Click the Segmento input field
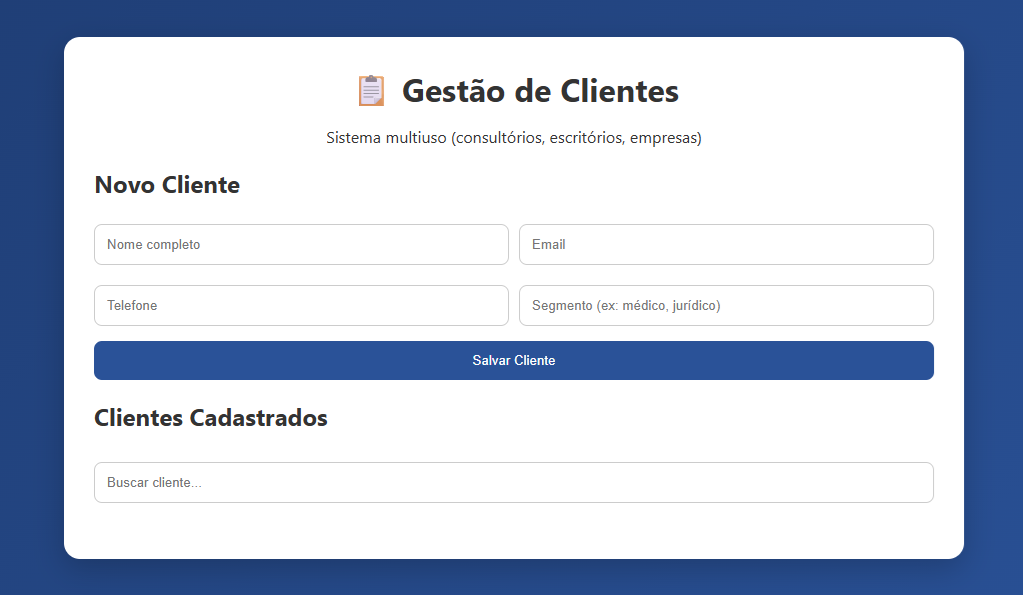This screenshot has width=1023, height=595. pos(726,305)
